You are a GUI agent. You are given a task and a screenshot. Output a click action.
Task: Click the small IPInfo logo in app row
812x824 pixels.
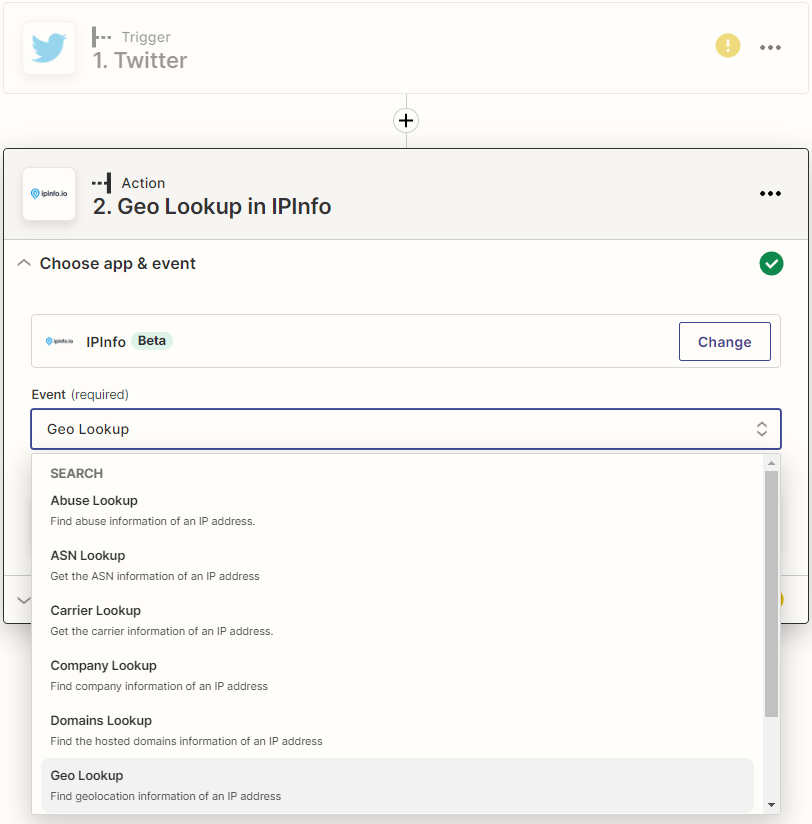click(x=59, y=341)
